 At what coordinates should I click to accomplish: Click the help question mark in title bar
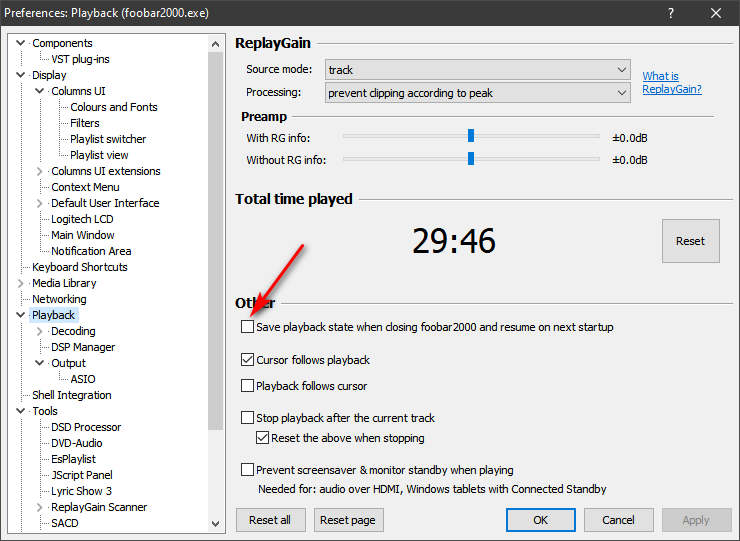(671, 13)
